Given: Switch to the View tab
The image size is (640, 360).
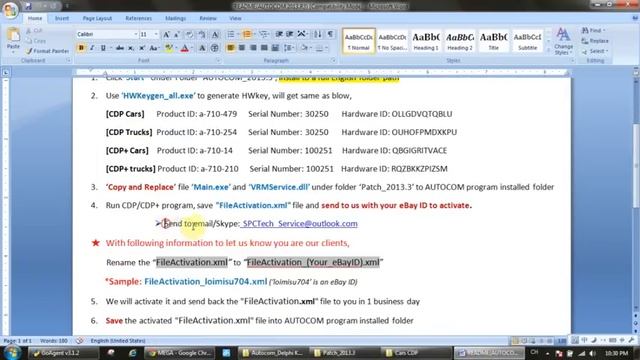Looking at the screenshot, I should pos(235,18).
